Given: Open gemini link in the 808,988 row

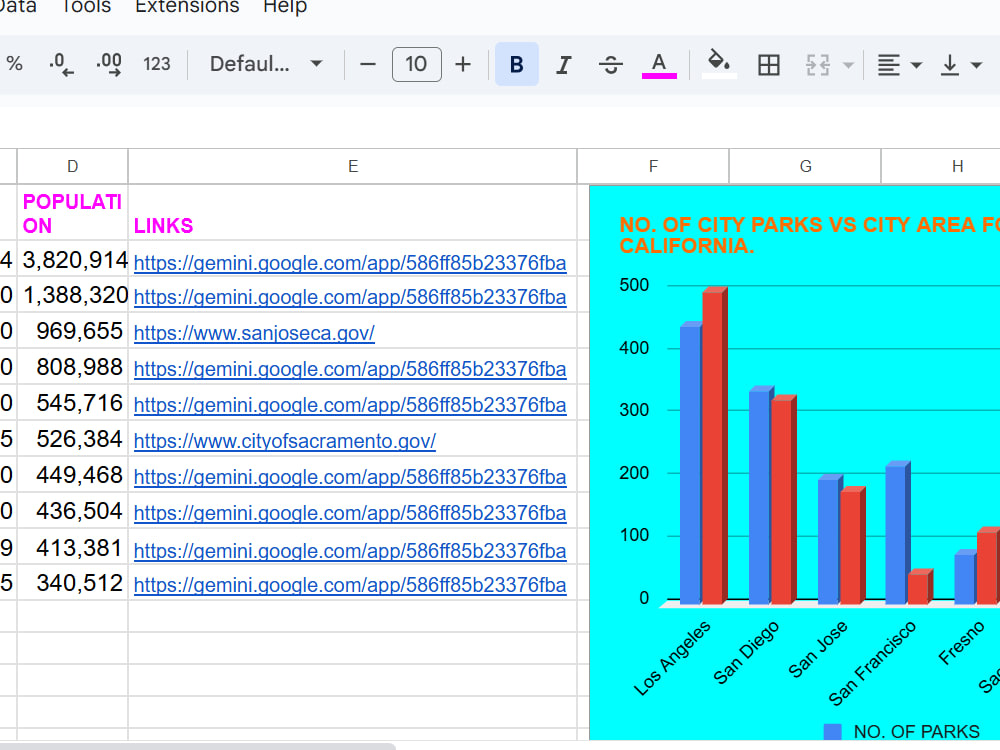Looking at the screenshot, I should click(x=349, y=369).
